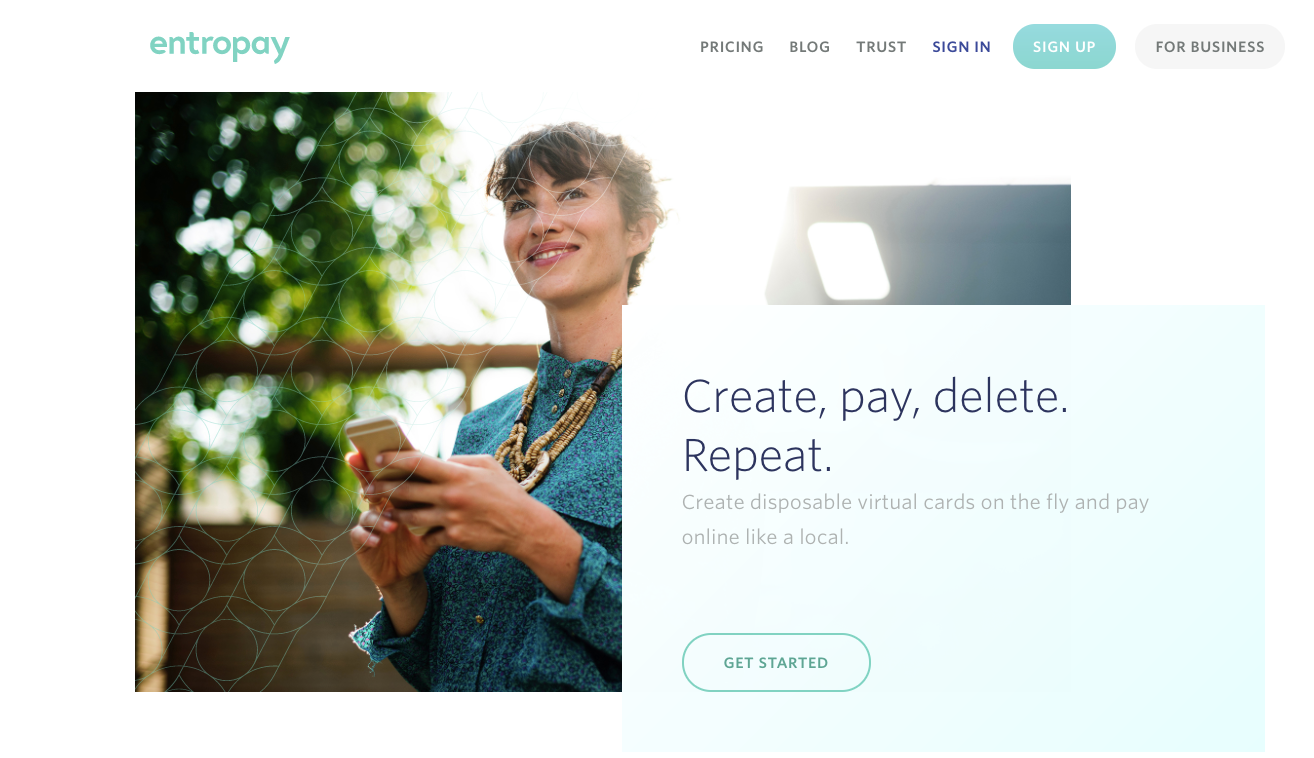
Task: Click the entropay logo
Action: pos(219,46)
